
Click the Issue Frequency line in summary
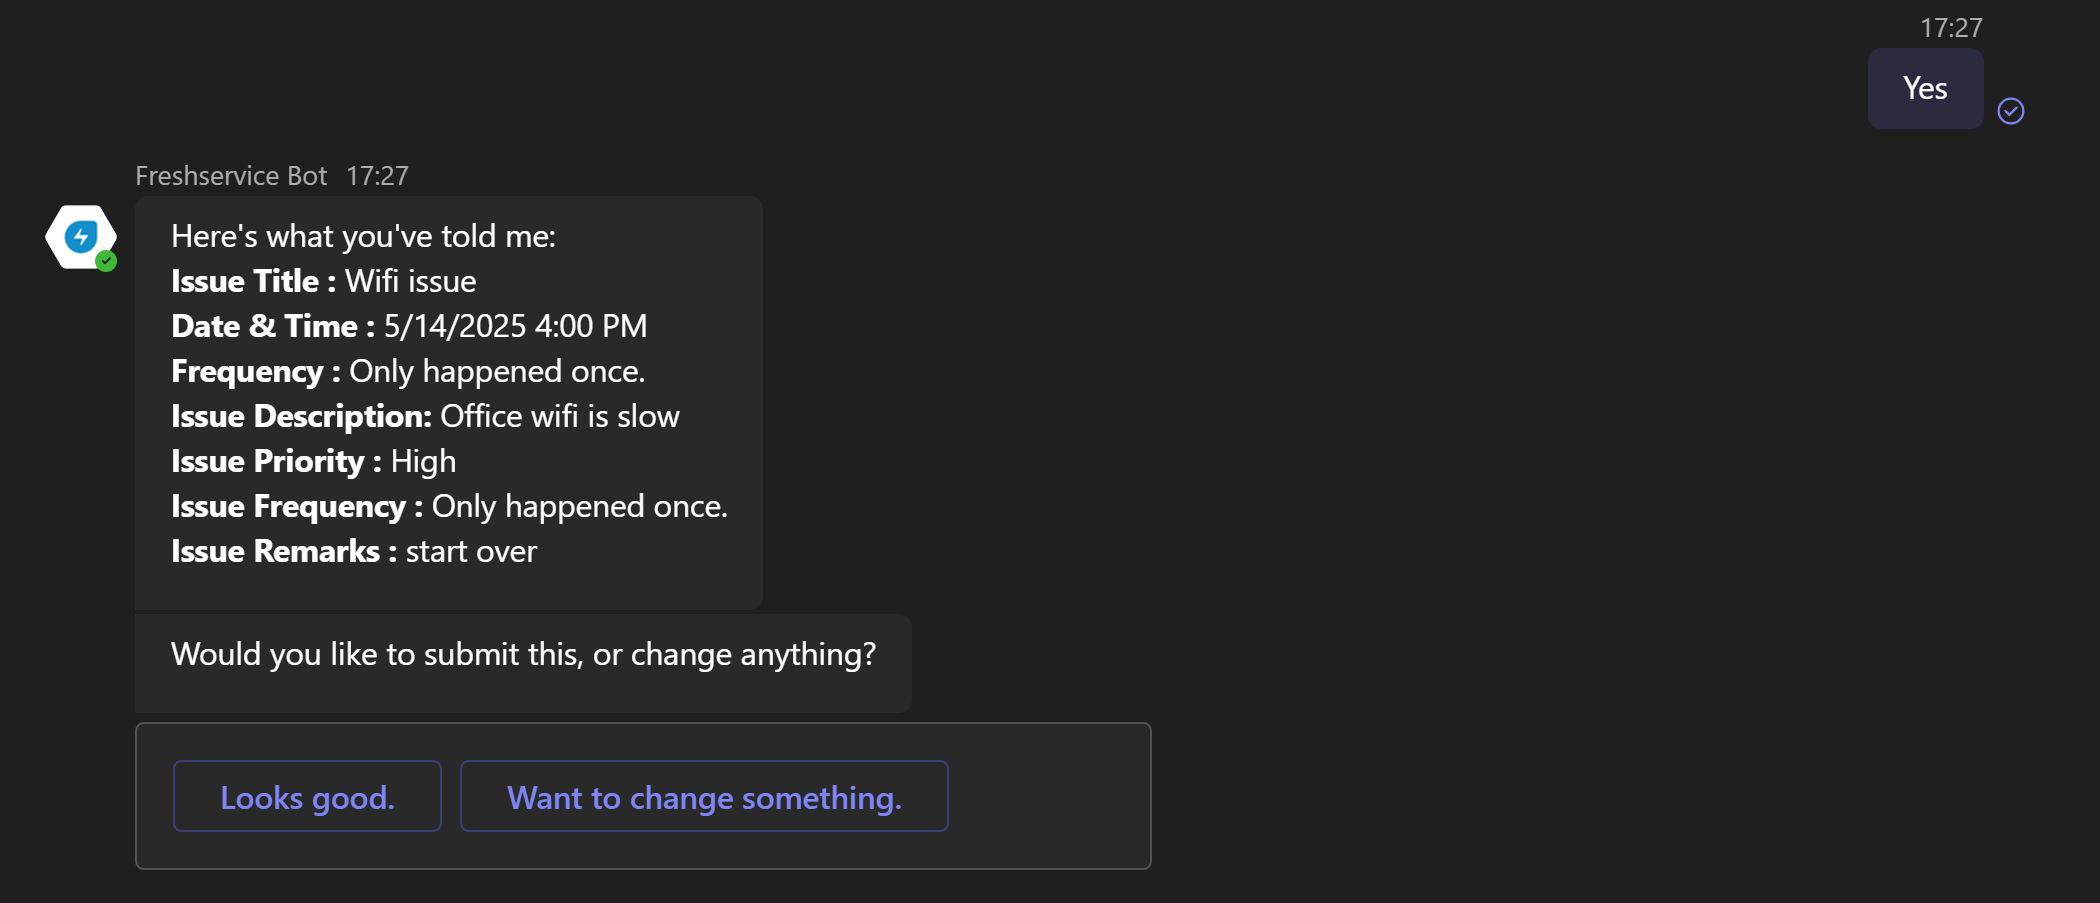pyautogui.click(x=449, y=506)
